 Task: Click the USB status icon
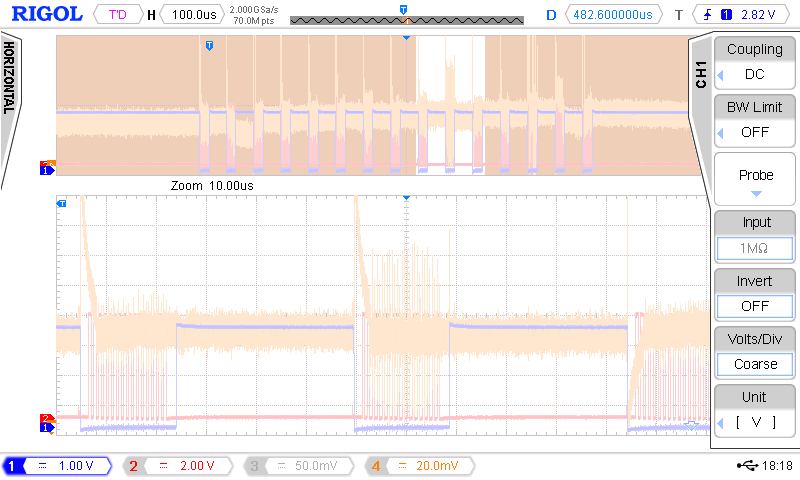pyautogui.click(x=747, y=465)
